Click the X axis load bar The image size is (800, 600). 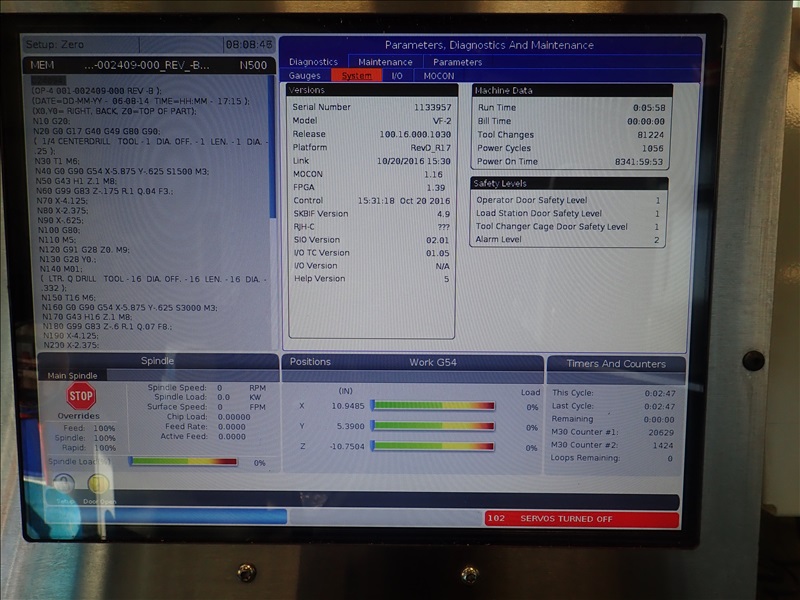pos(432,406)
